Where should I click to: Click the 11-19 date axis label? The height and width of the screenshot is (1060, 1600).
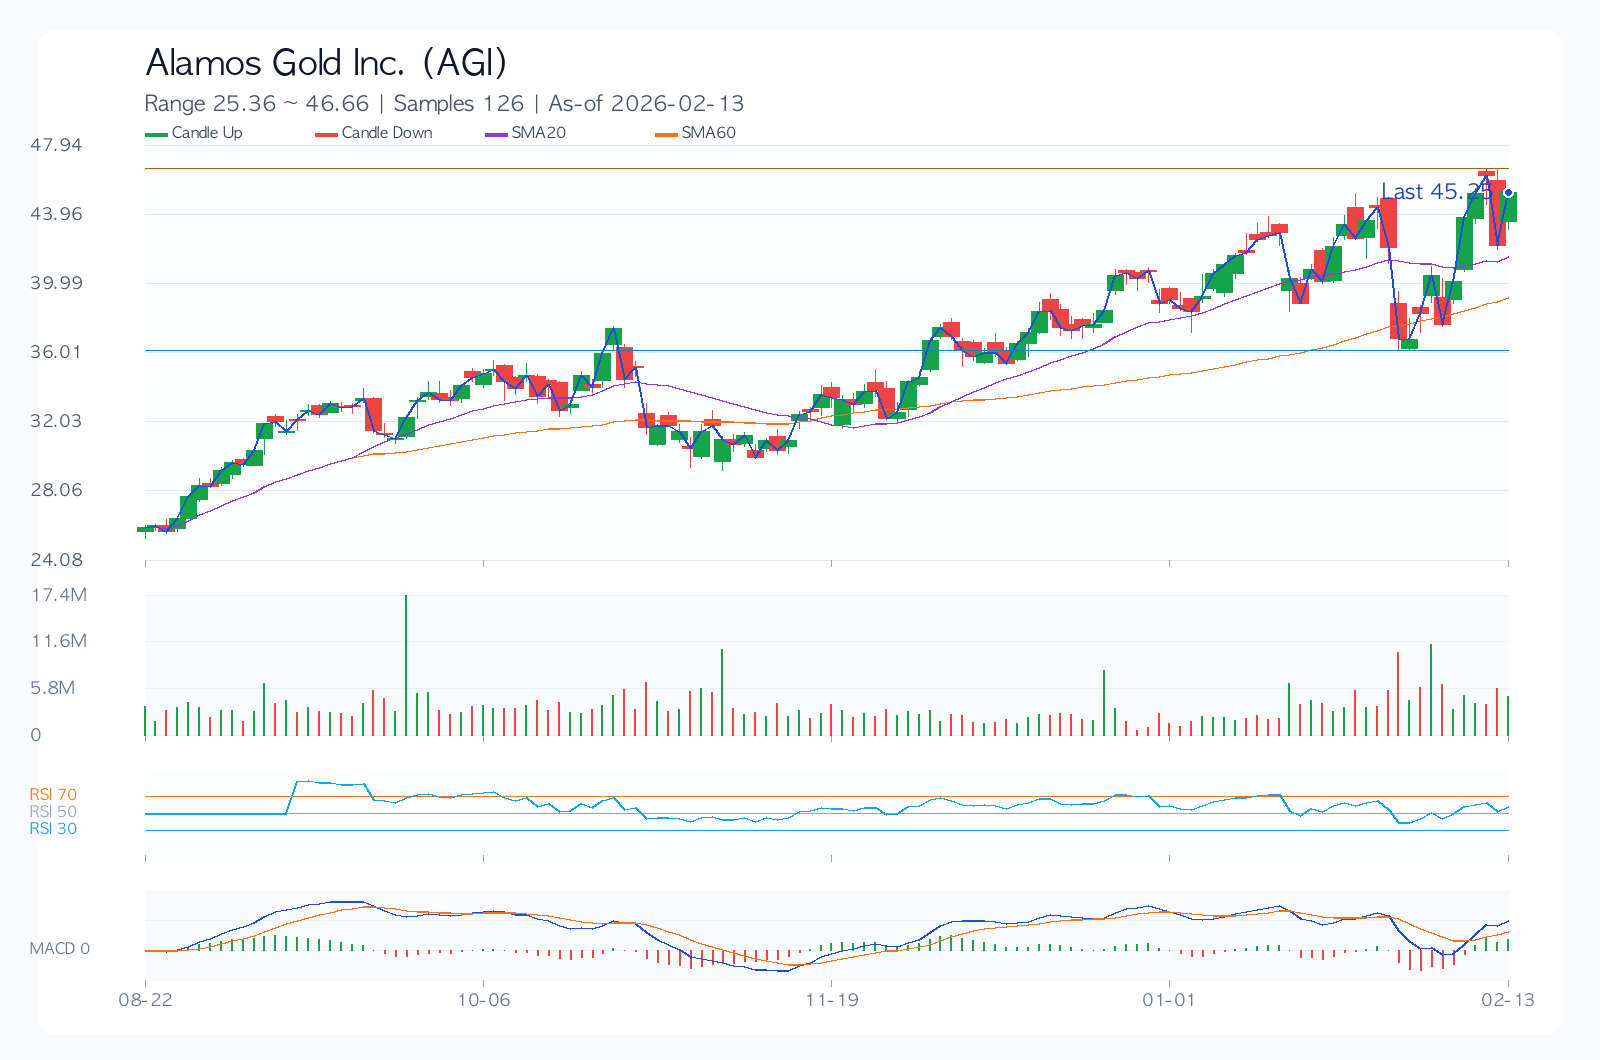[x=832, y=1000]
